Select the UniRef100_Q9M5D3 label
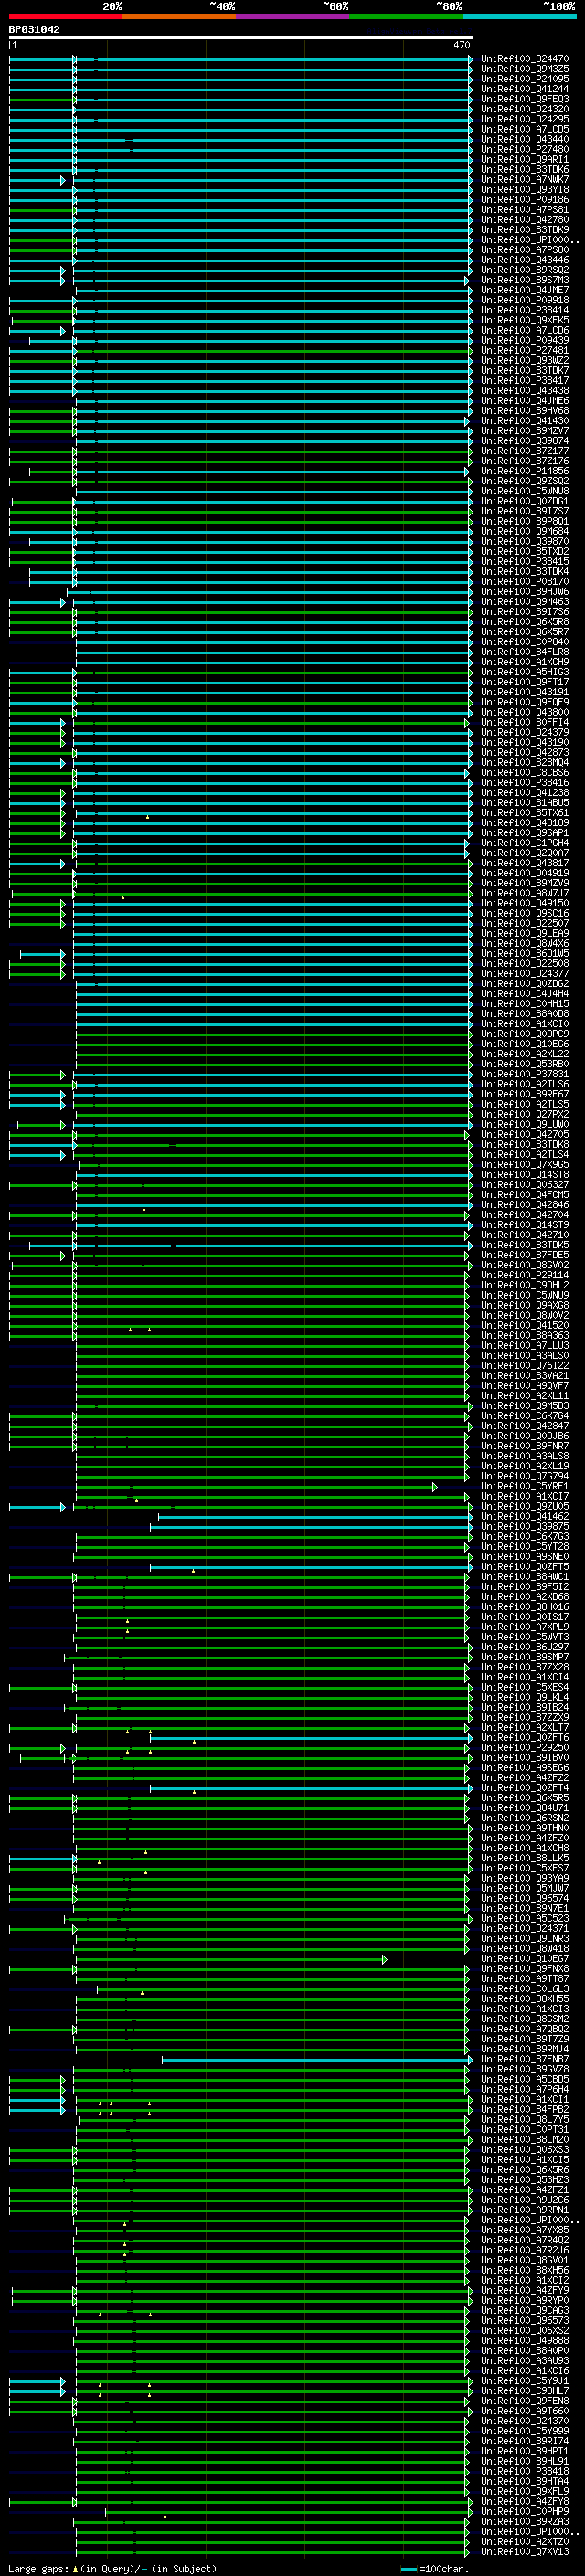 click(x=524, y=1406)
